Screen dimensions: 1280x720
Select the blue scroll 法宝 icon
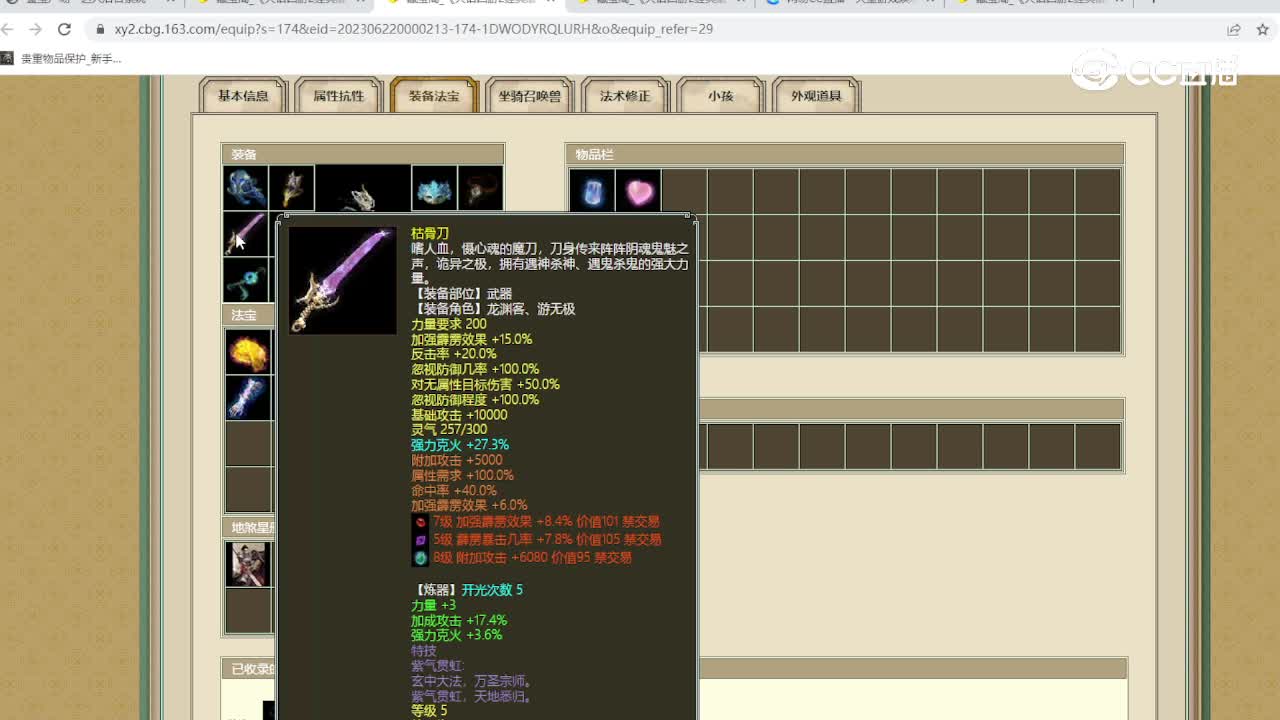(248, 398)
